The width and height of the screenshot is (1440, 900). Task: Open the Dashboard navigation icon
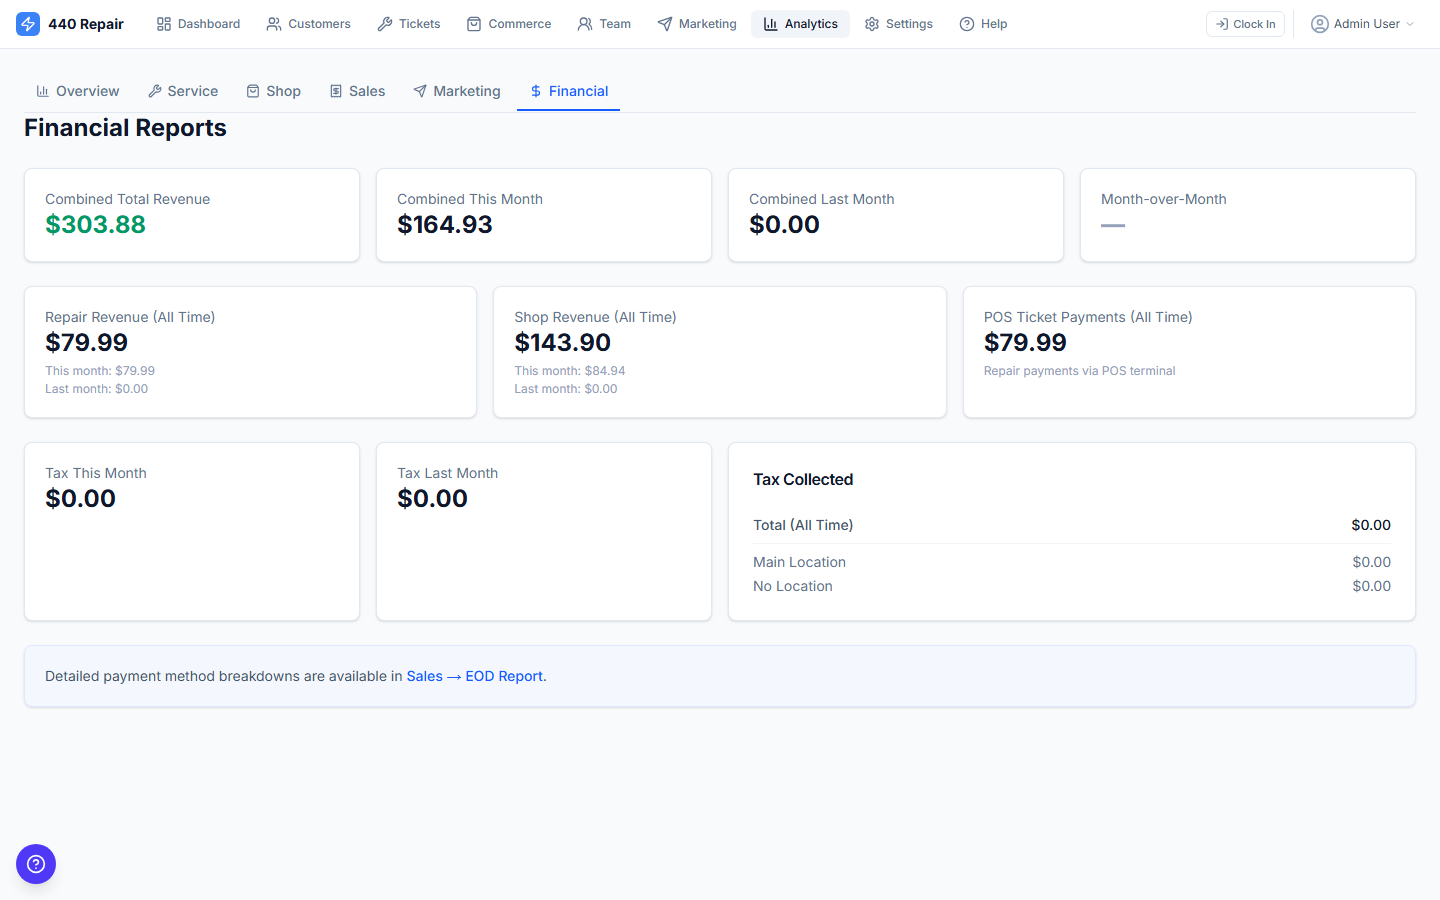pyautogui.click(x=164, y=23)
